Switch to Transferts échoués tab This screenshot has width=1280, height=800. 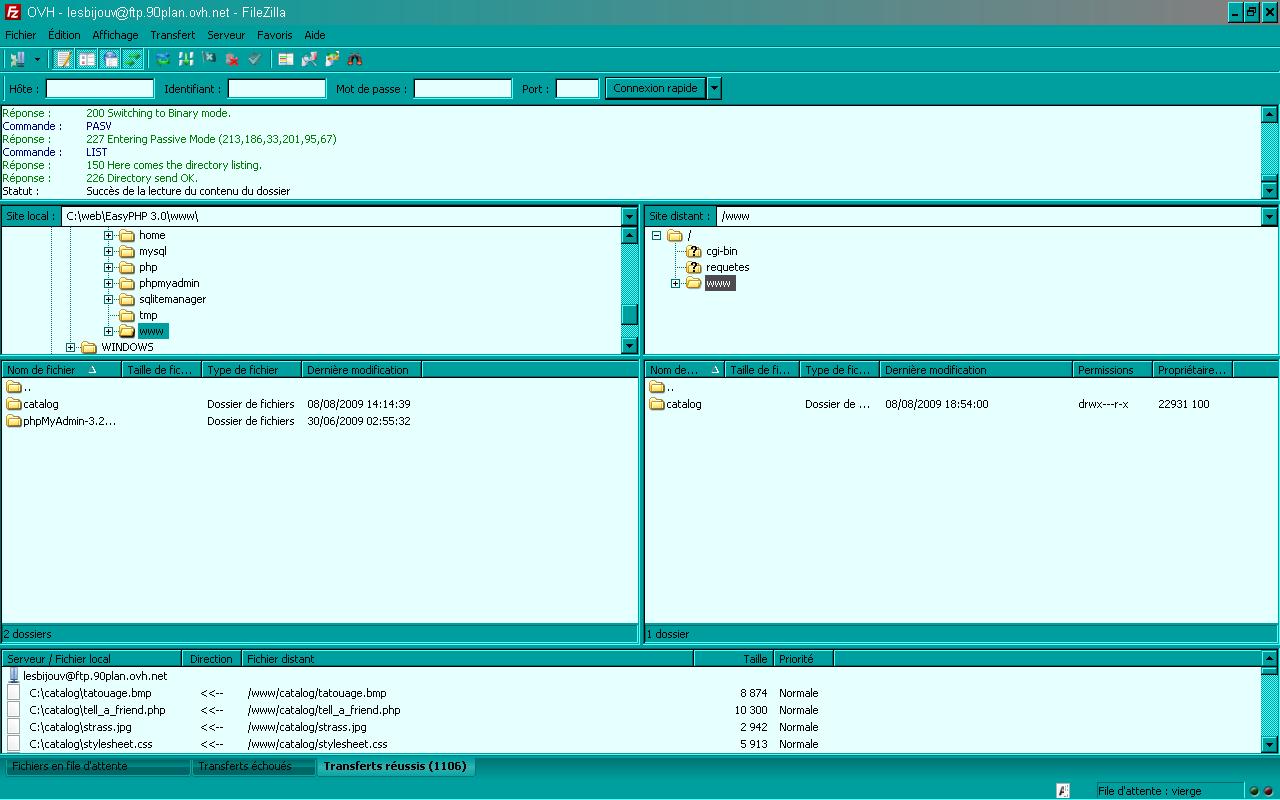tap(251, 766)
